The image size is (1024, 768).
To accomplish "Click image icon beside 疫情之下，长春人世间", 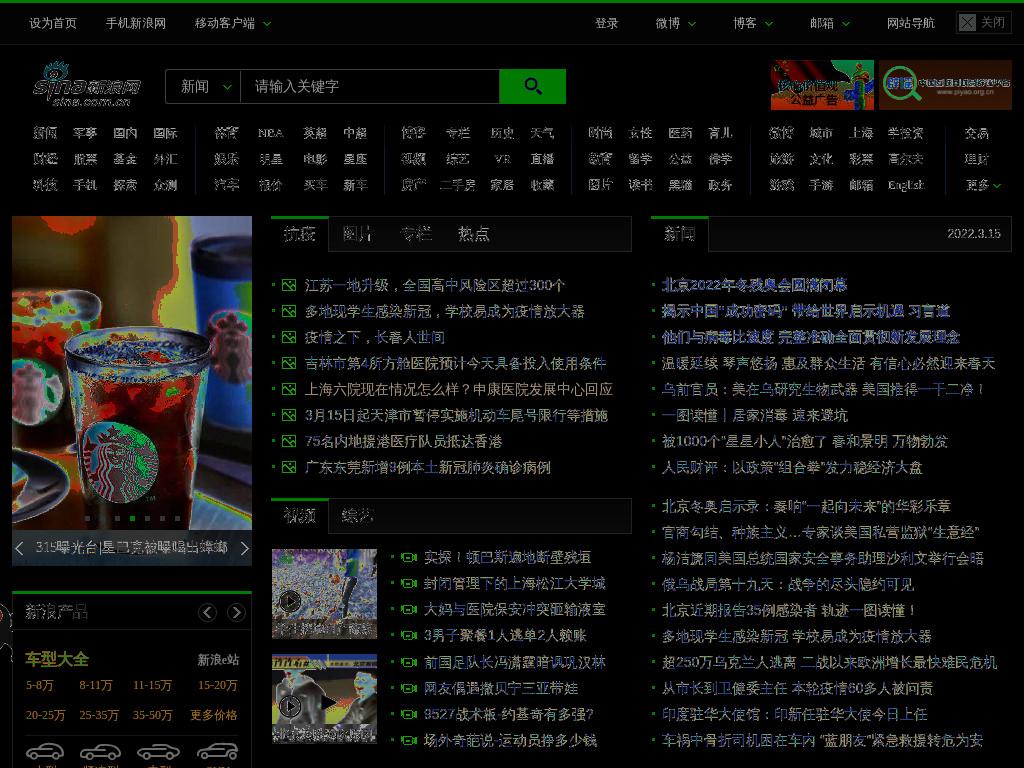I will tap(289, 338).
